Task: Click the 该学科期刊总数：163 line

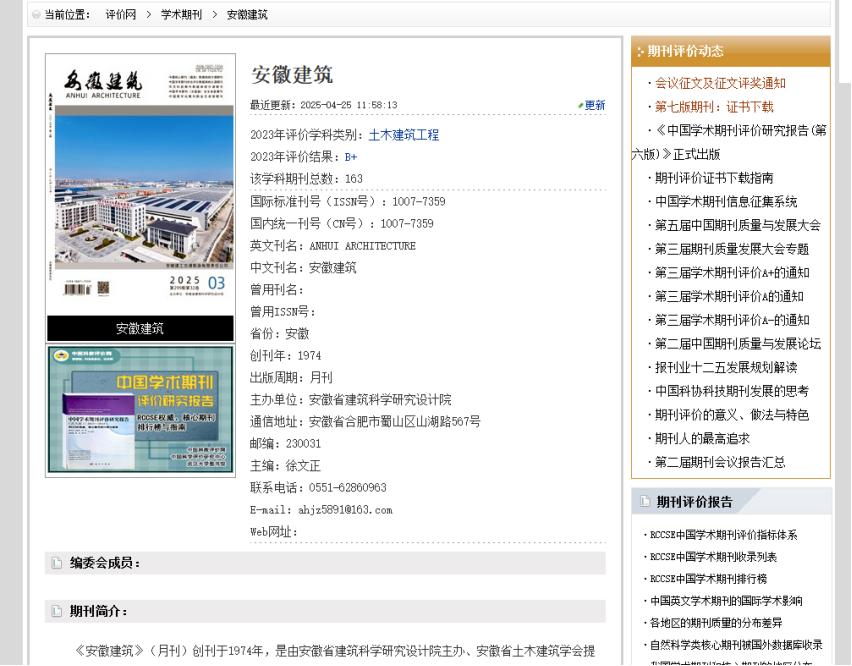Action: pyautogui.click(x=306, y=179)
